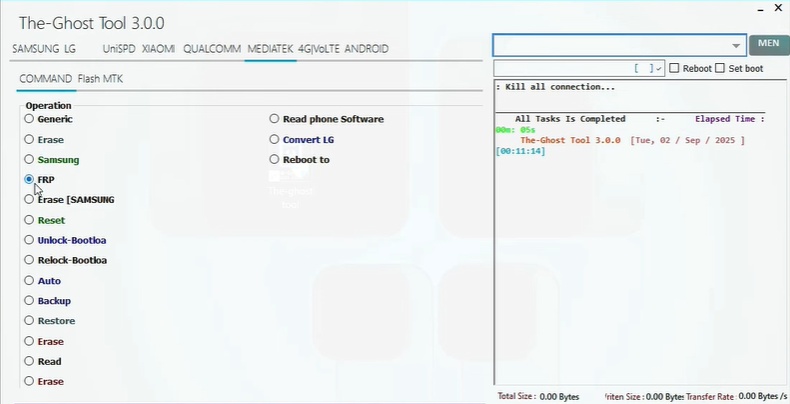Select the COMMAND sub-tab
The image size is (790, 404).
pos(46,79)
